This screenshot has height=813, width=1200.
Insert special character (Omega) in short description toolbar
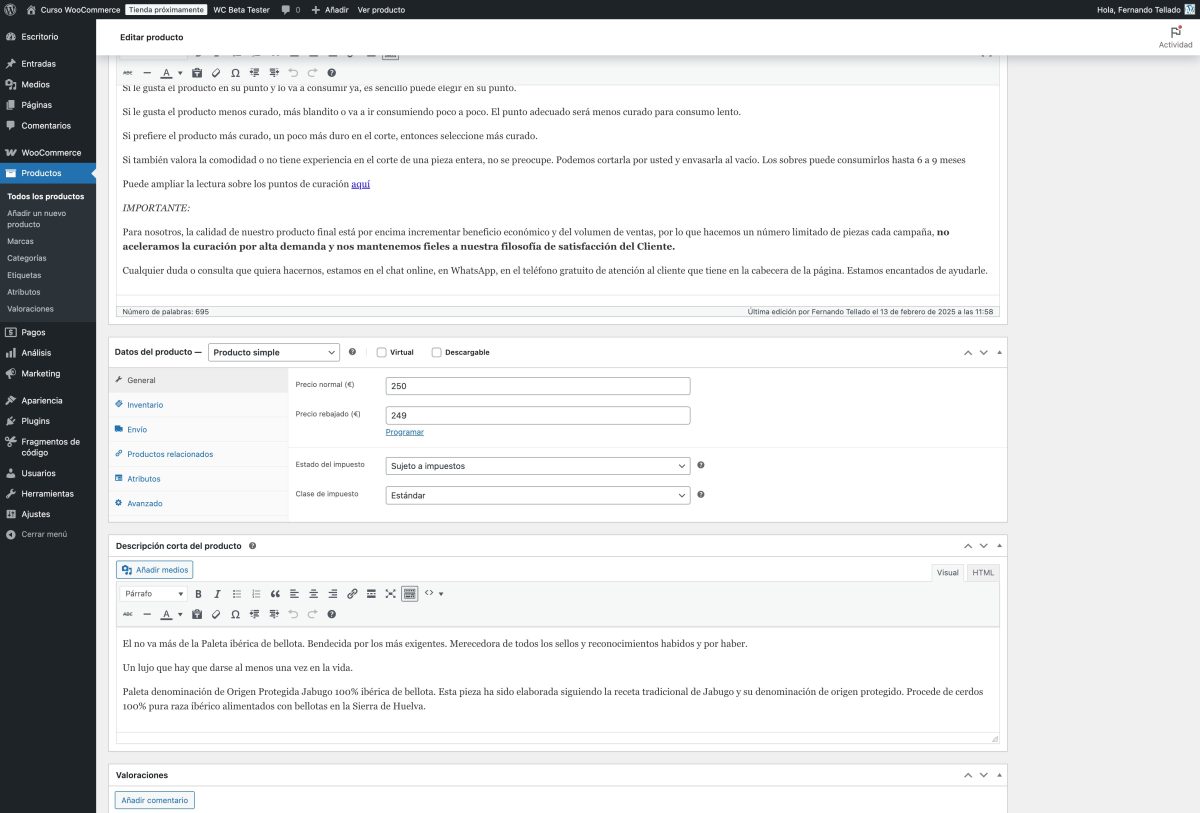coord(235,614)
